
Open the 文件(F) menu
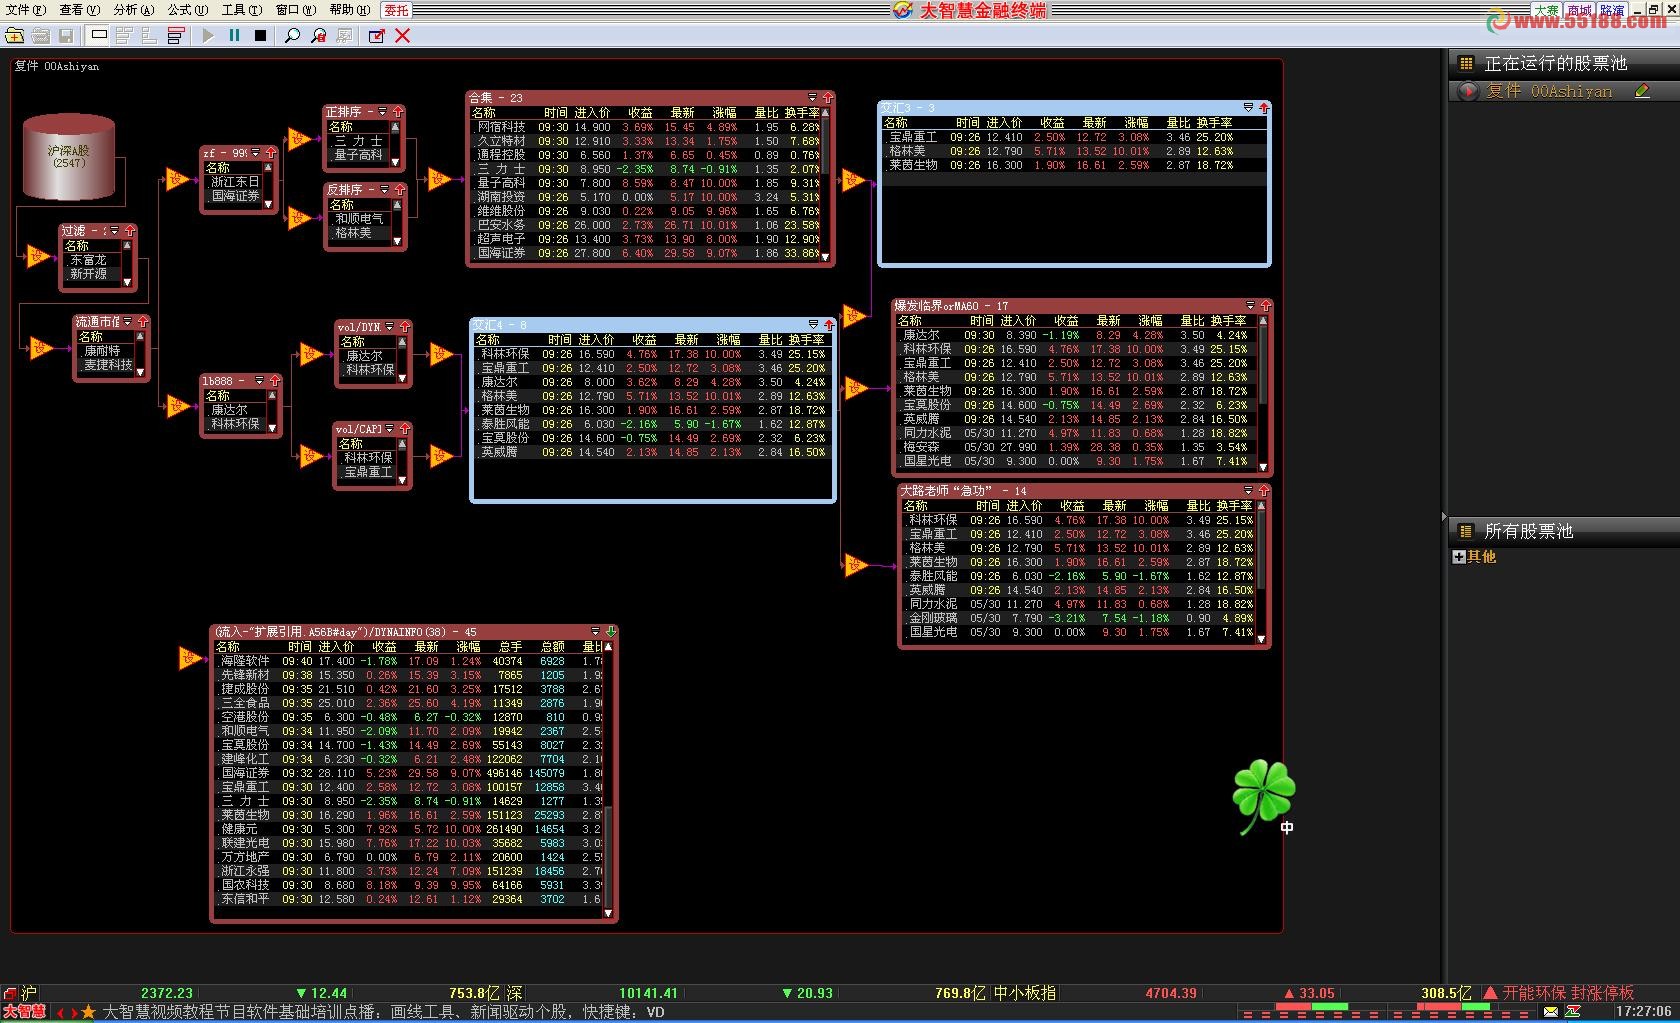(25, 9)
